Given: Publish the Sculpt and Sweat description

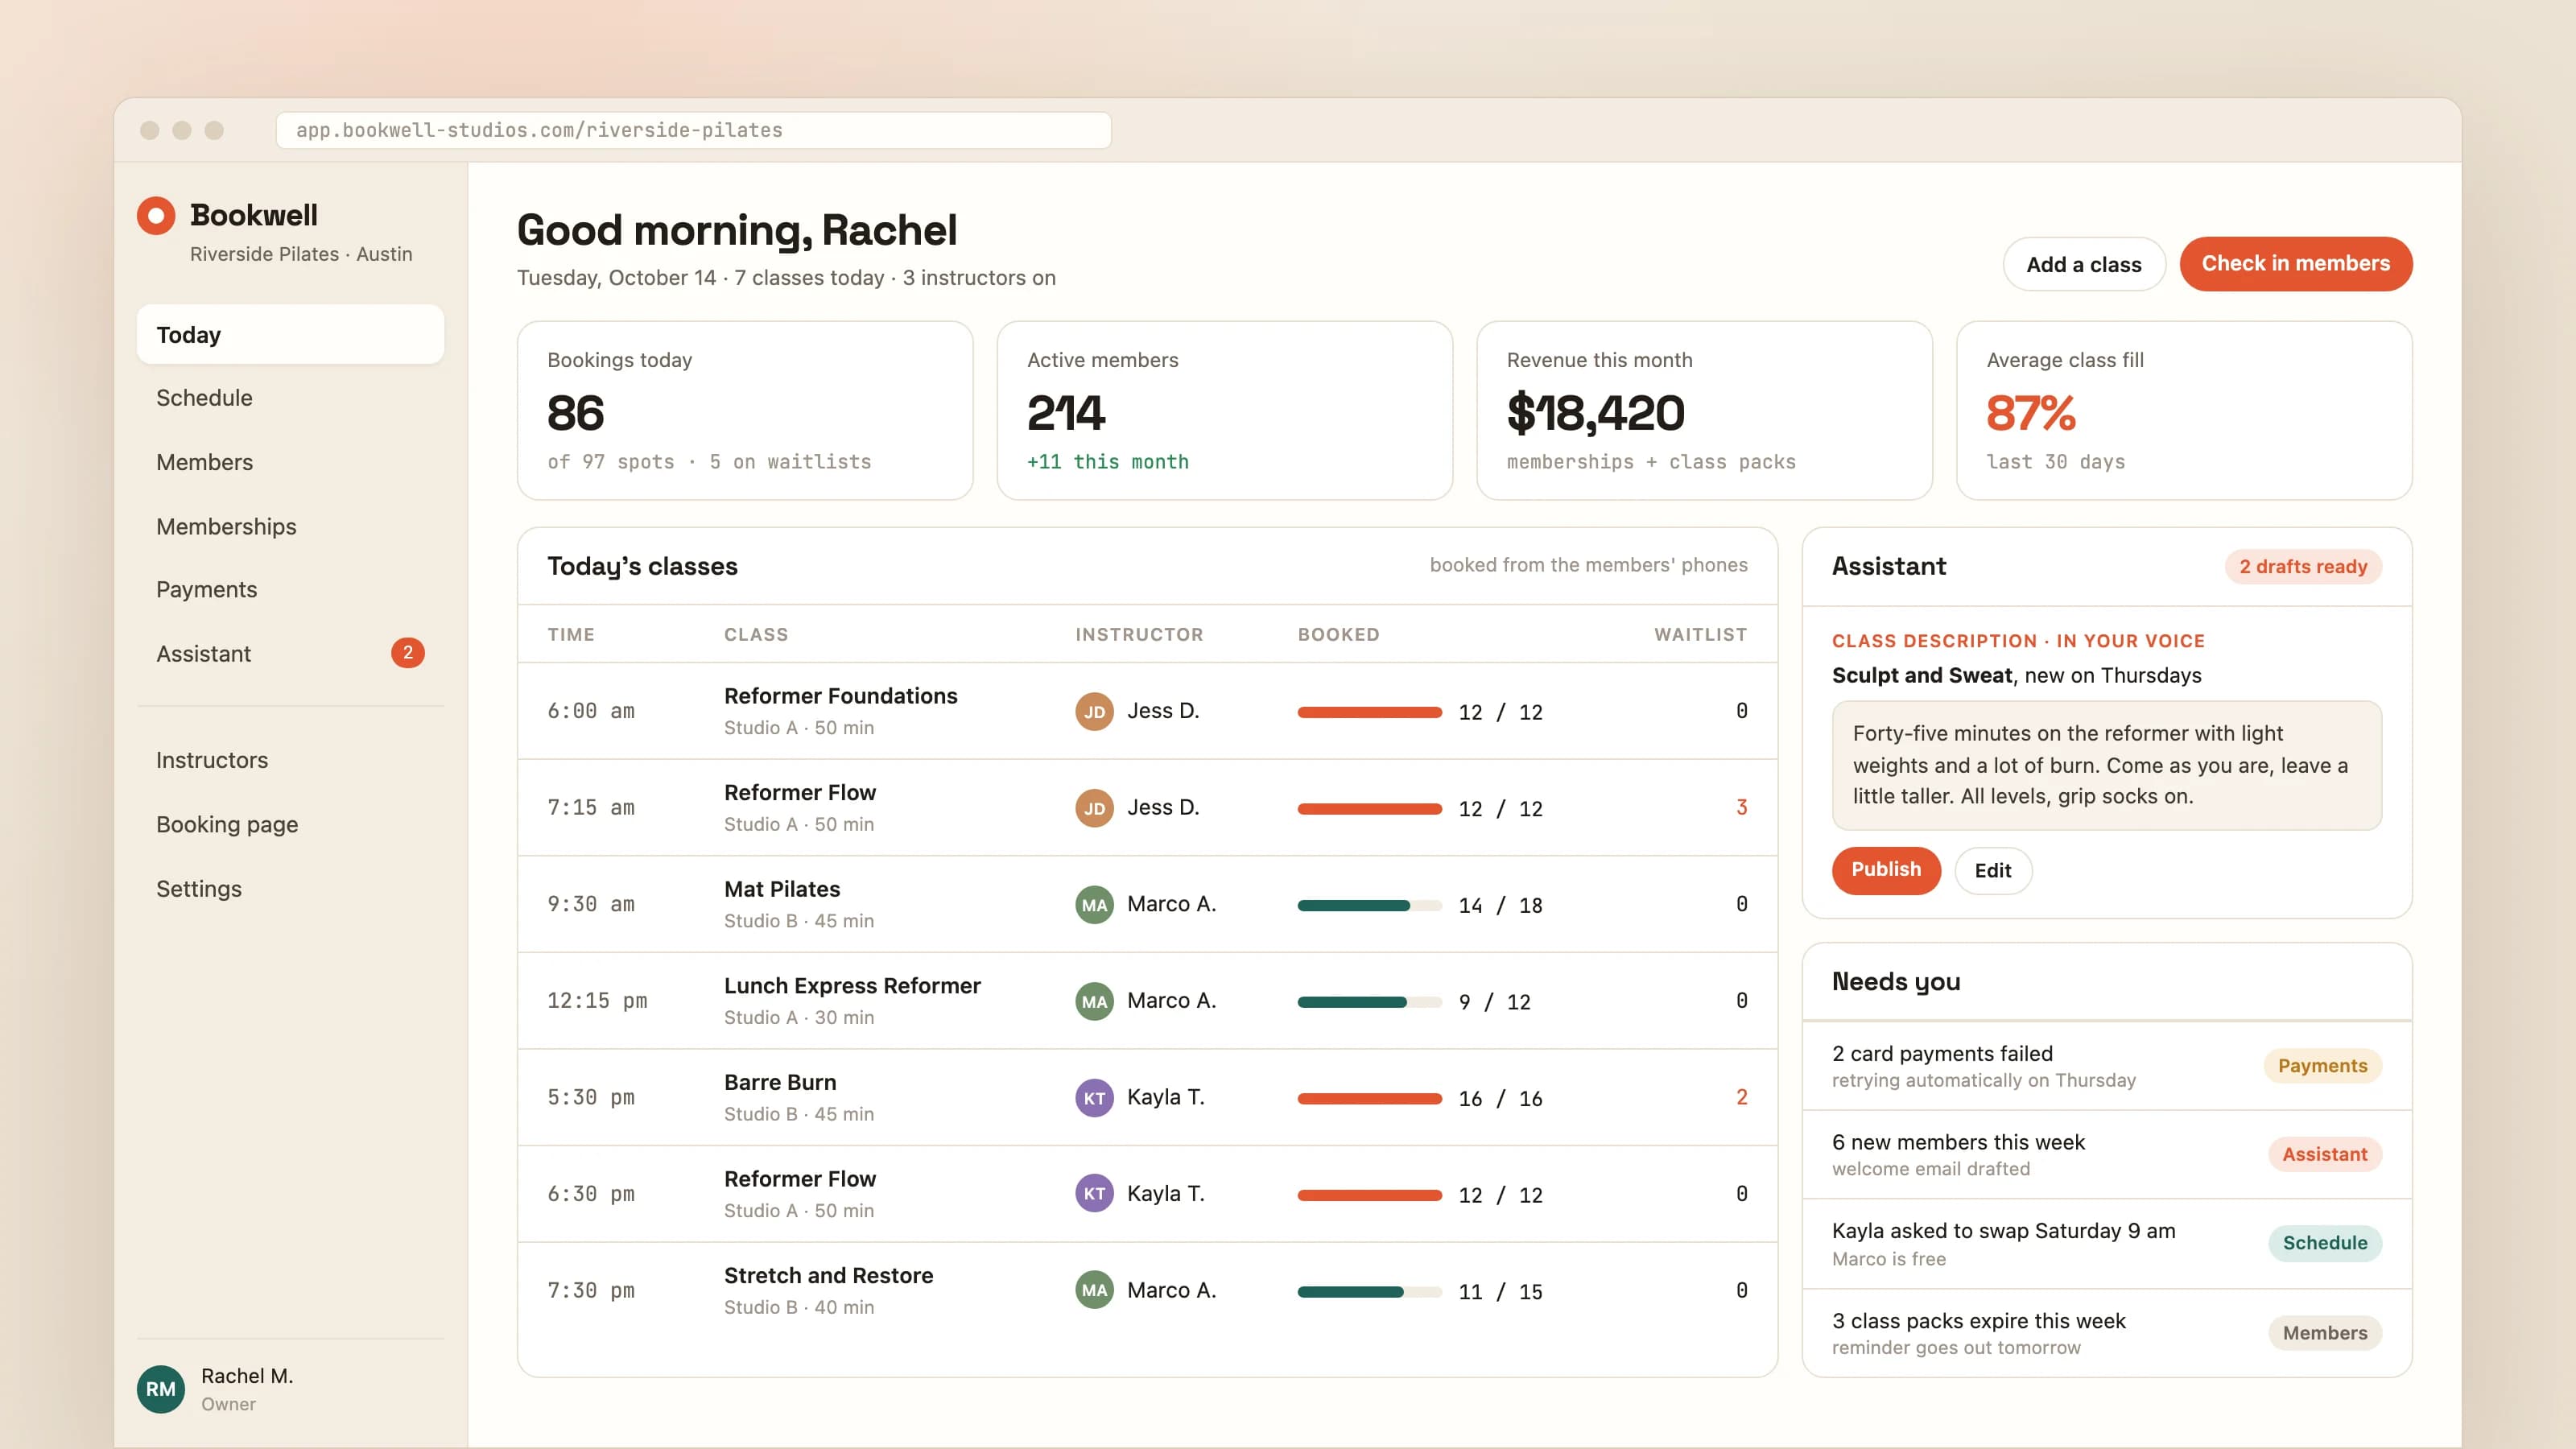Looking at the screenshot, I should (1886, 870).
